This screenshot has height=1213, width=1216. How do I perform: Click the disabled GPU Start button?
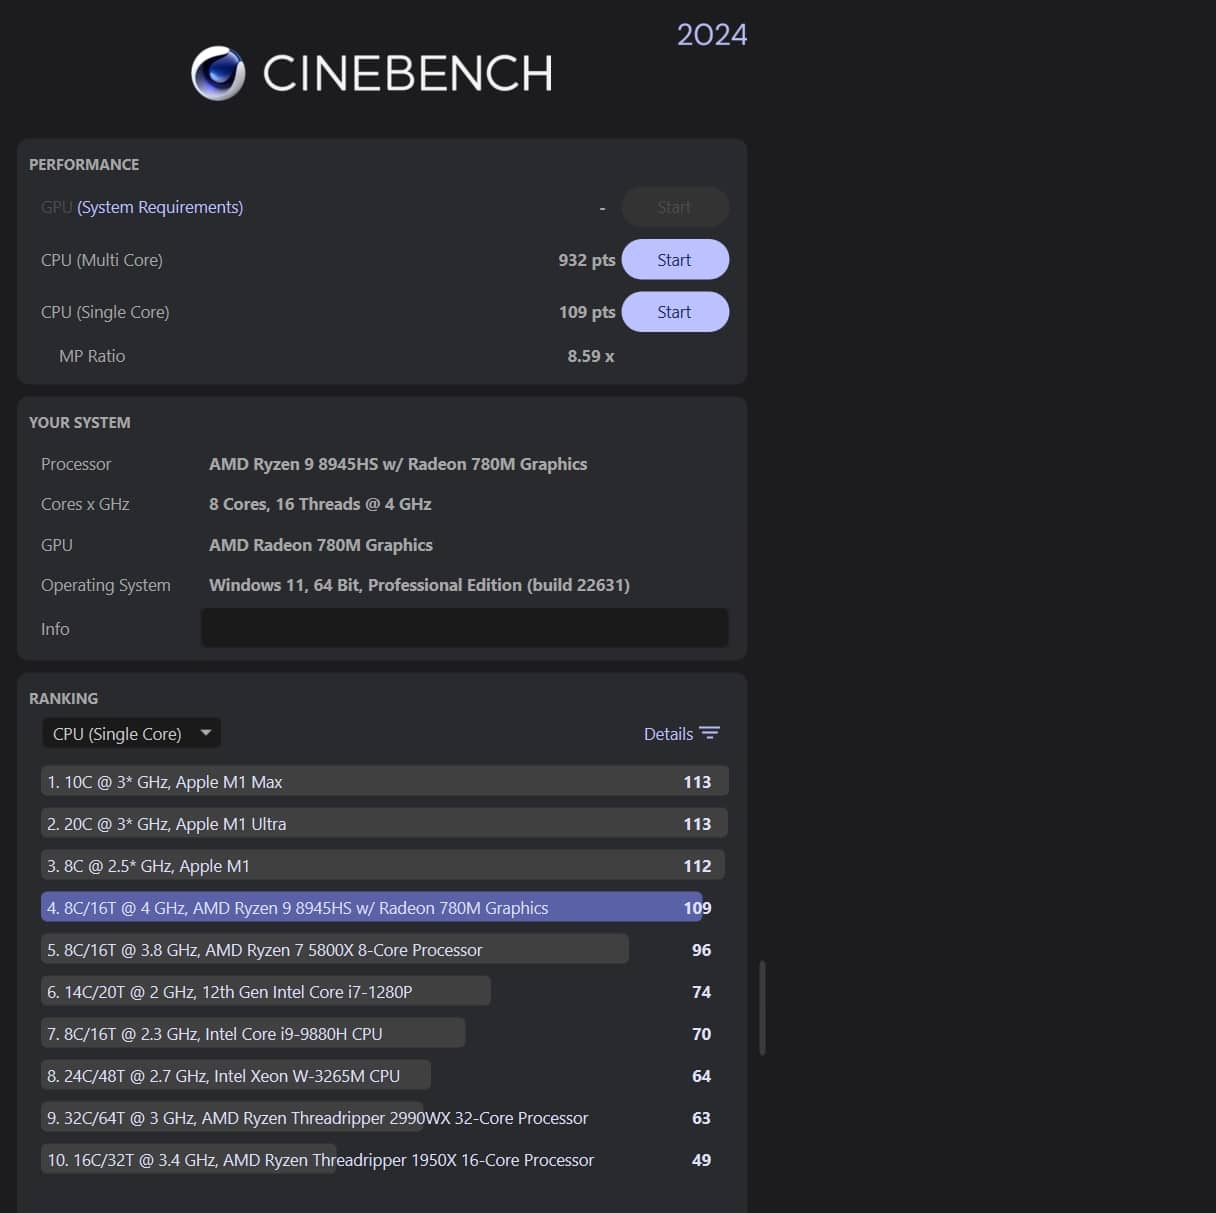pyautogui.click(x=674, y=207)
